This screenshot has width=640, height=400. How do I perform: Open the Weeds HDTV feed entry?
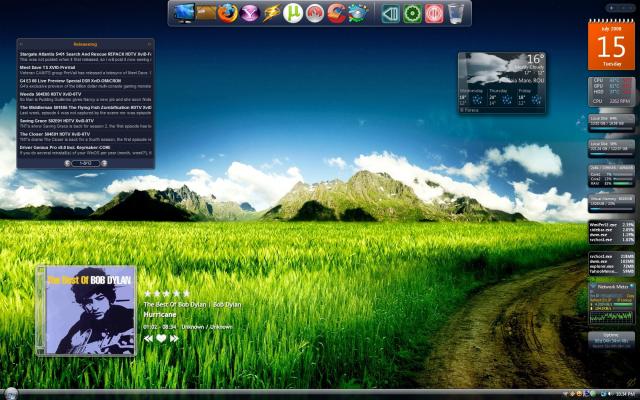coord(86,97)
